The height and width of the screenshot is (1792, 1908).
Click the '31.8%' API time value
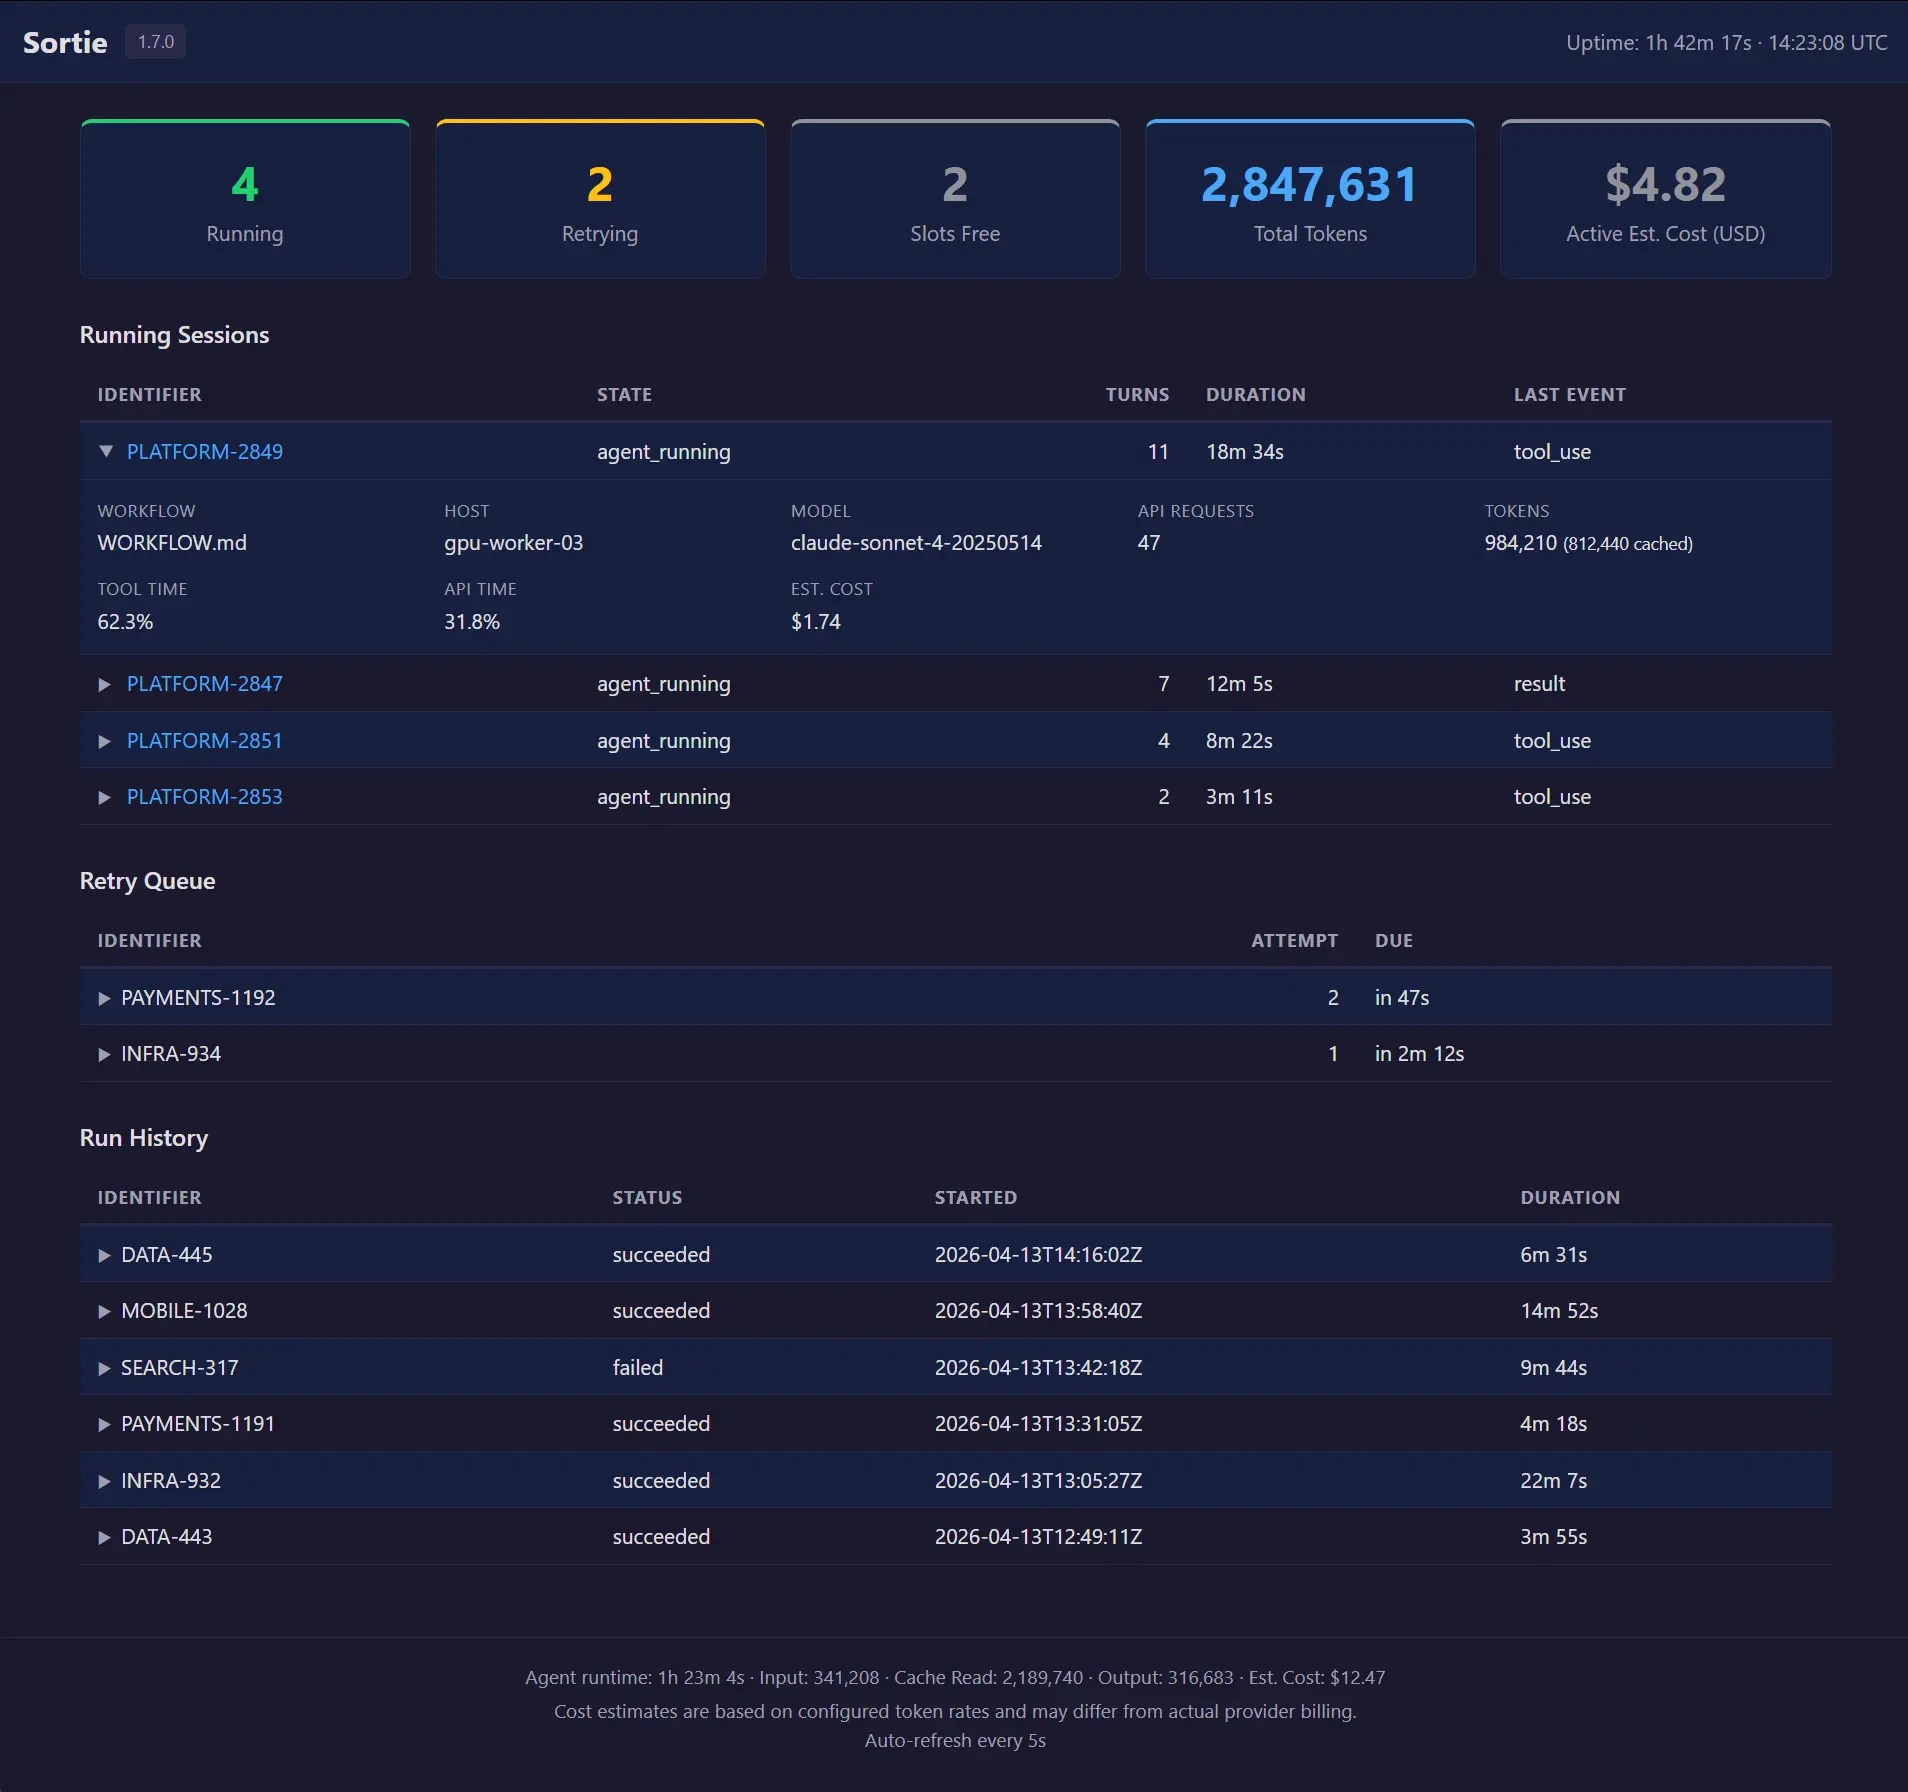(x=472, y=622)
